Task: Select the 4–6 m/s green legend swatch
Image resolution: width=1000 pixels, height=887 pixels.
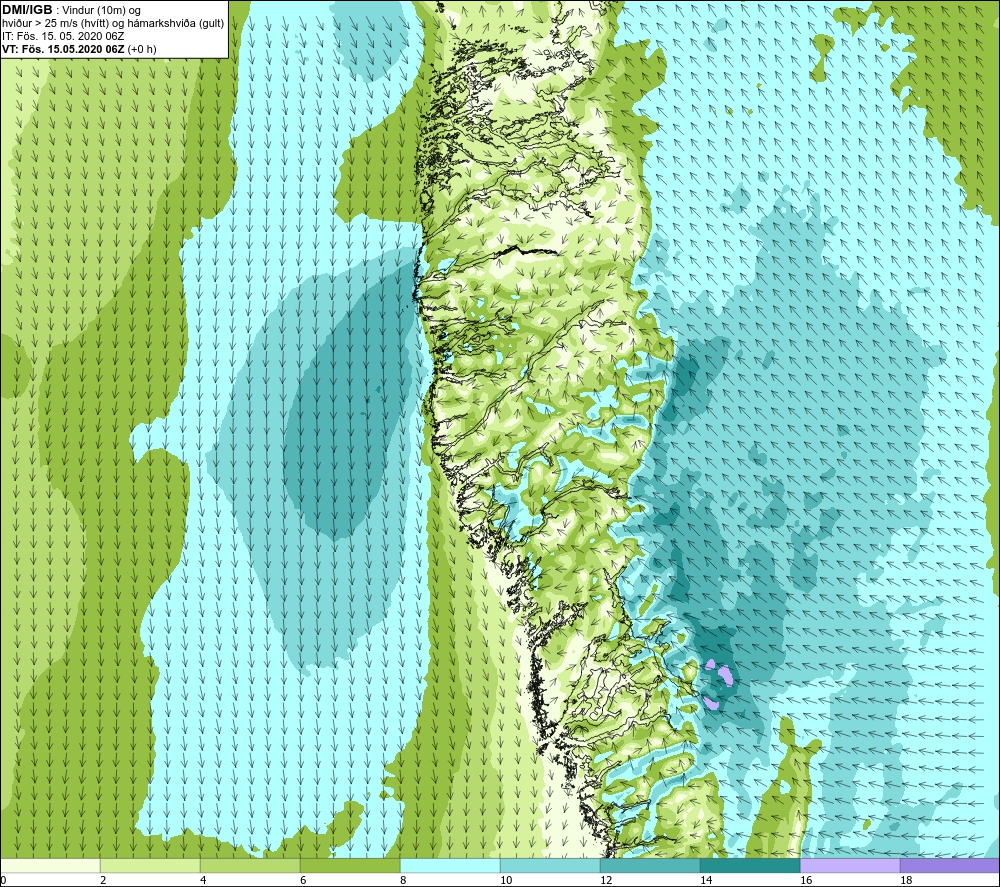Action: [x=250, y=865]
